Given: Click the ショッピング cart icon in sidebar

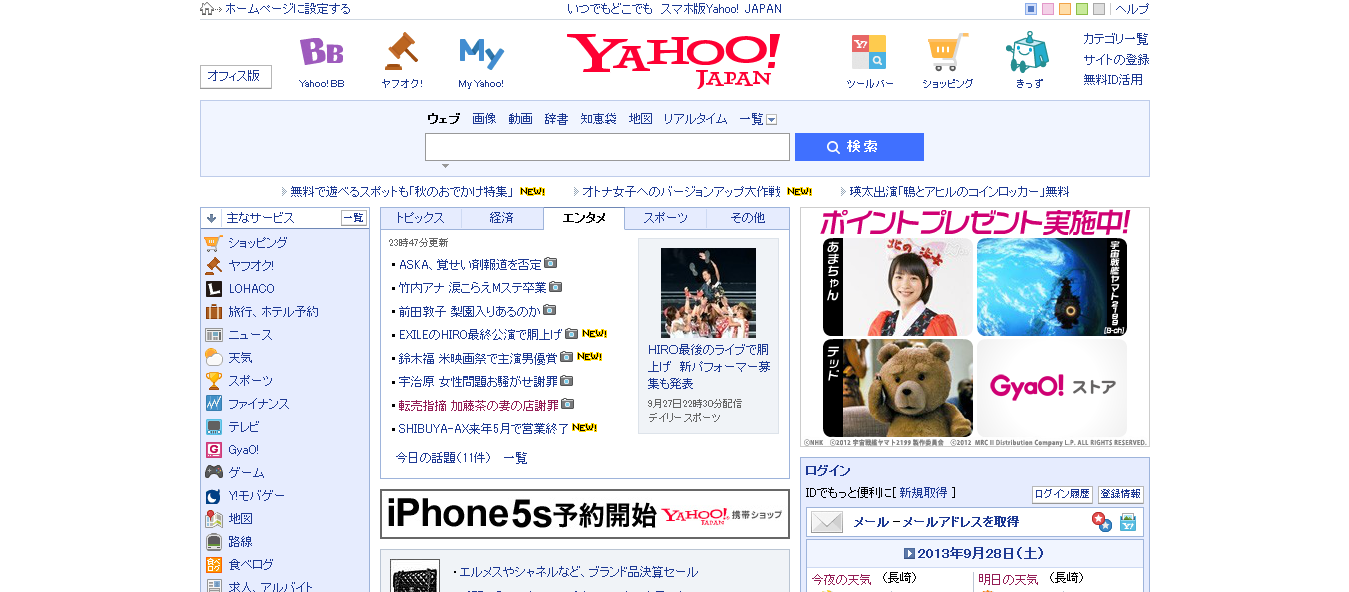Looking at the screenshot, I should click(x=213, y=242).
